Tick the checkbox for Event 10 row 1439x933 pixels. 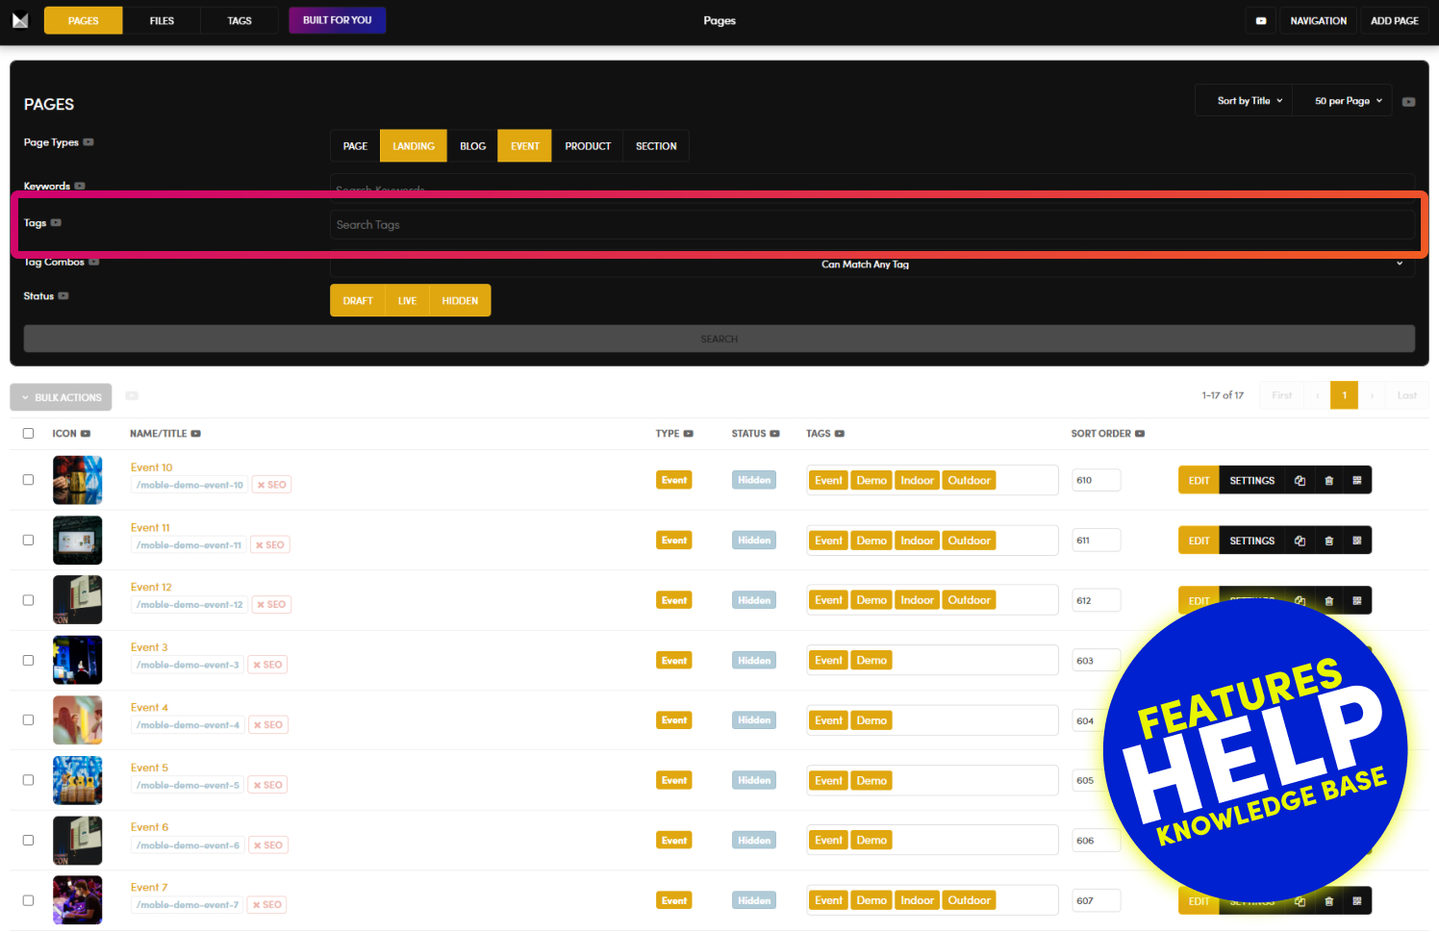(x=28, y=480)
